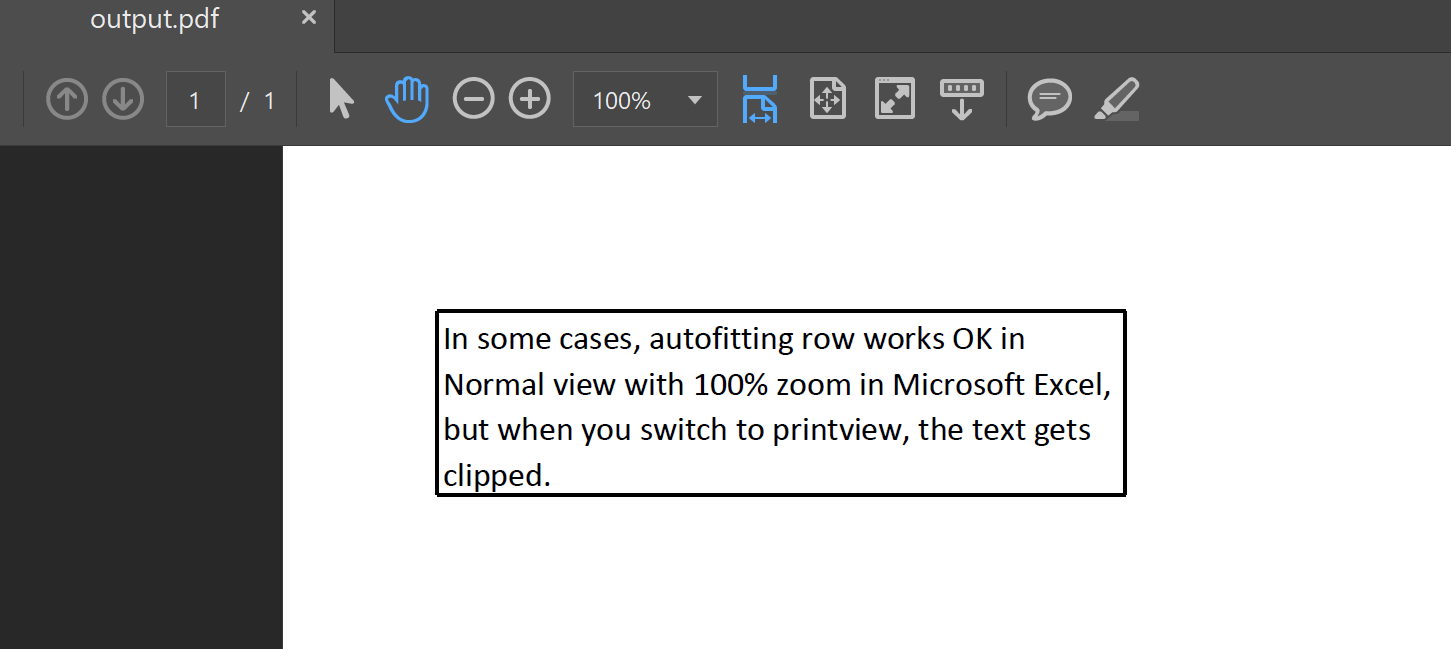Toggle fit-to-width page mode
This screenshot has height=649, width=1451.
760,98
